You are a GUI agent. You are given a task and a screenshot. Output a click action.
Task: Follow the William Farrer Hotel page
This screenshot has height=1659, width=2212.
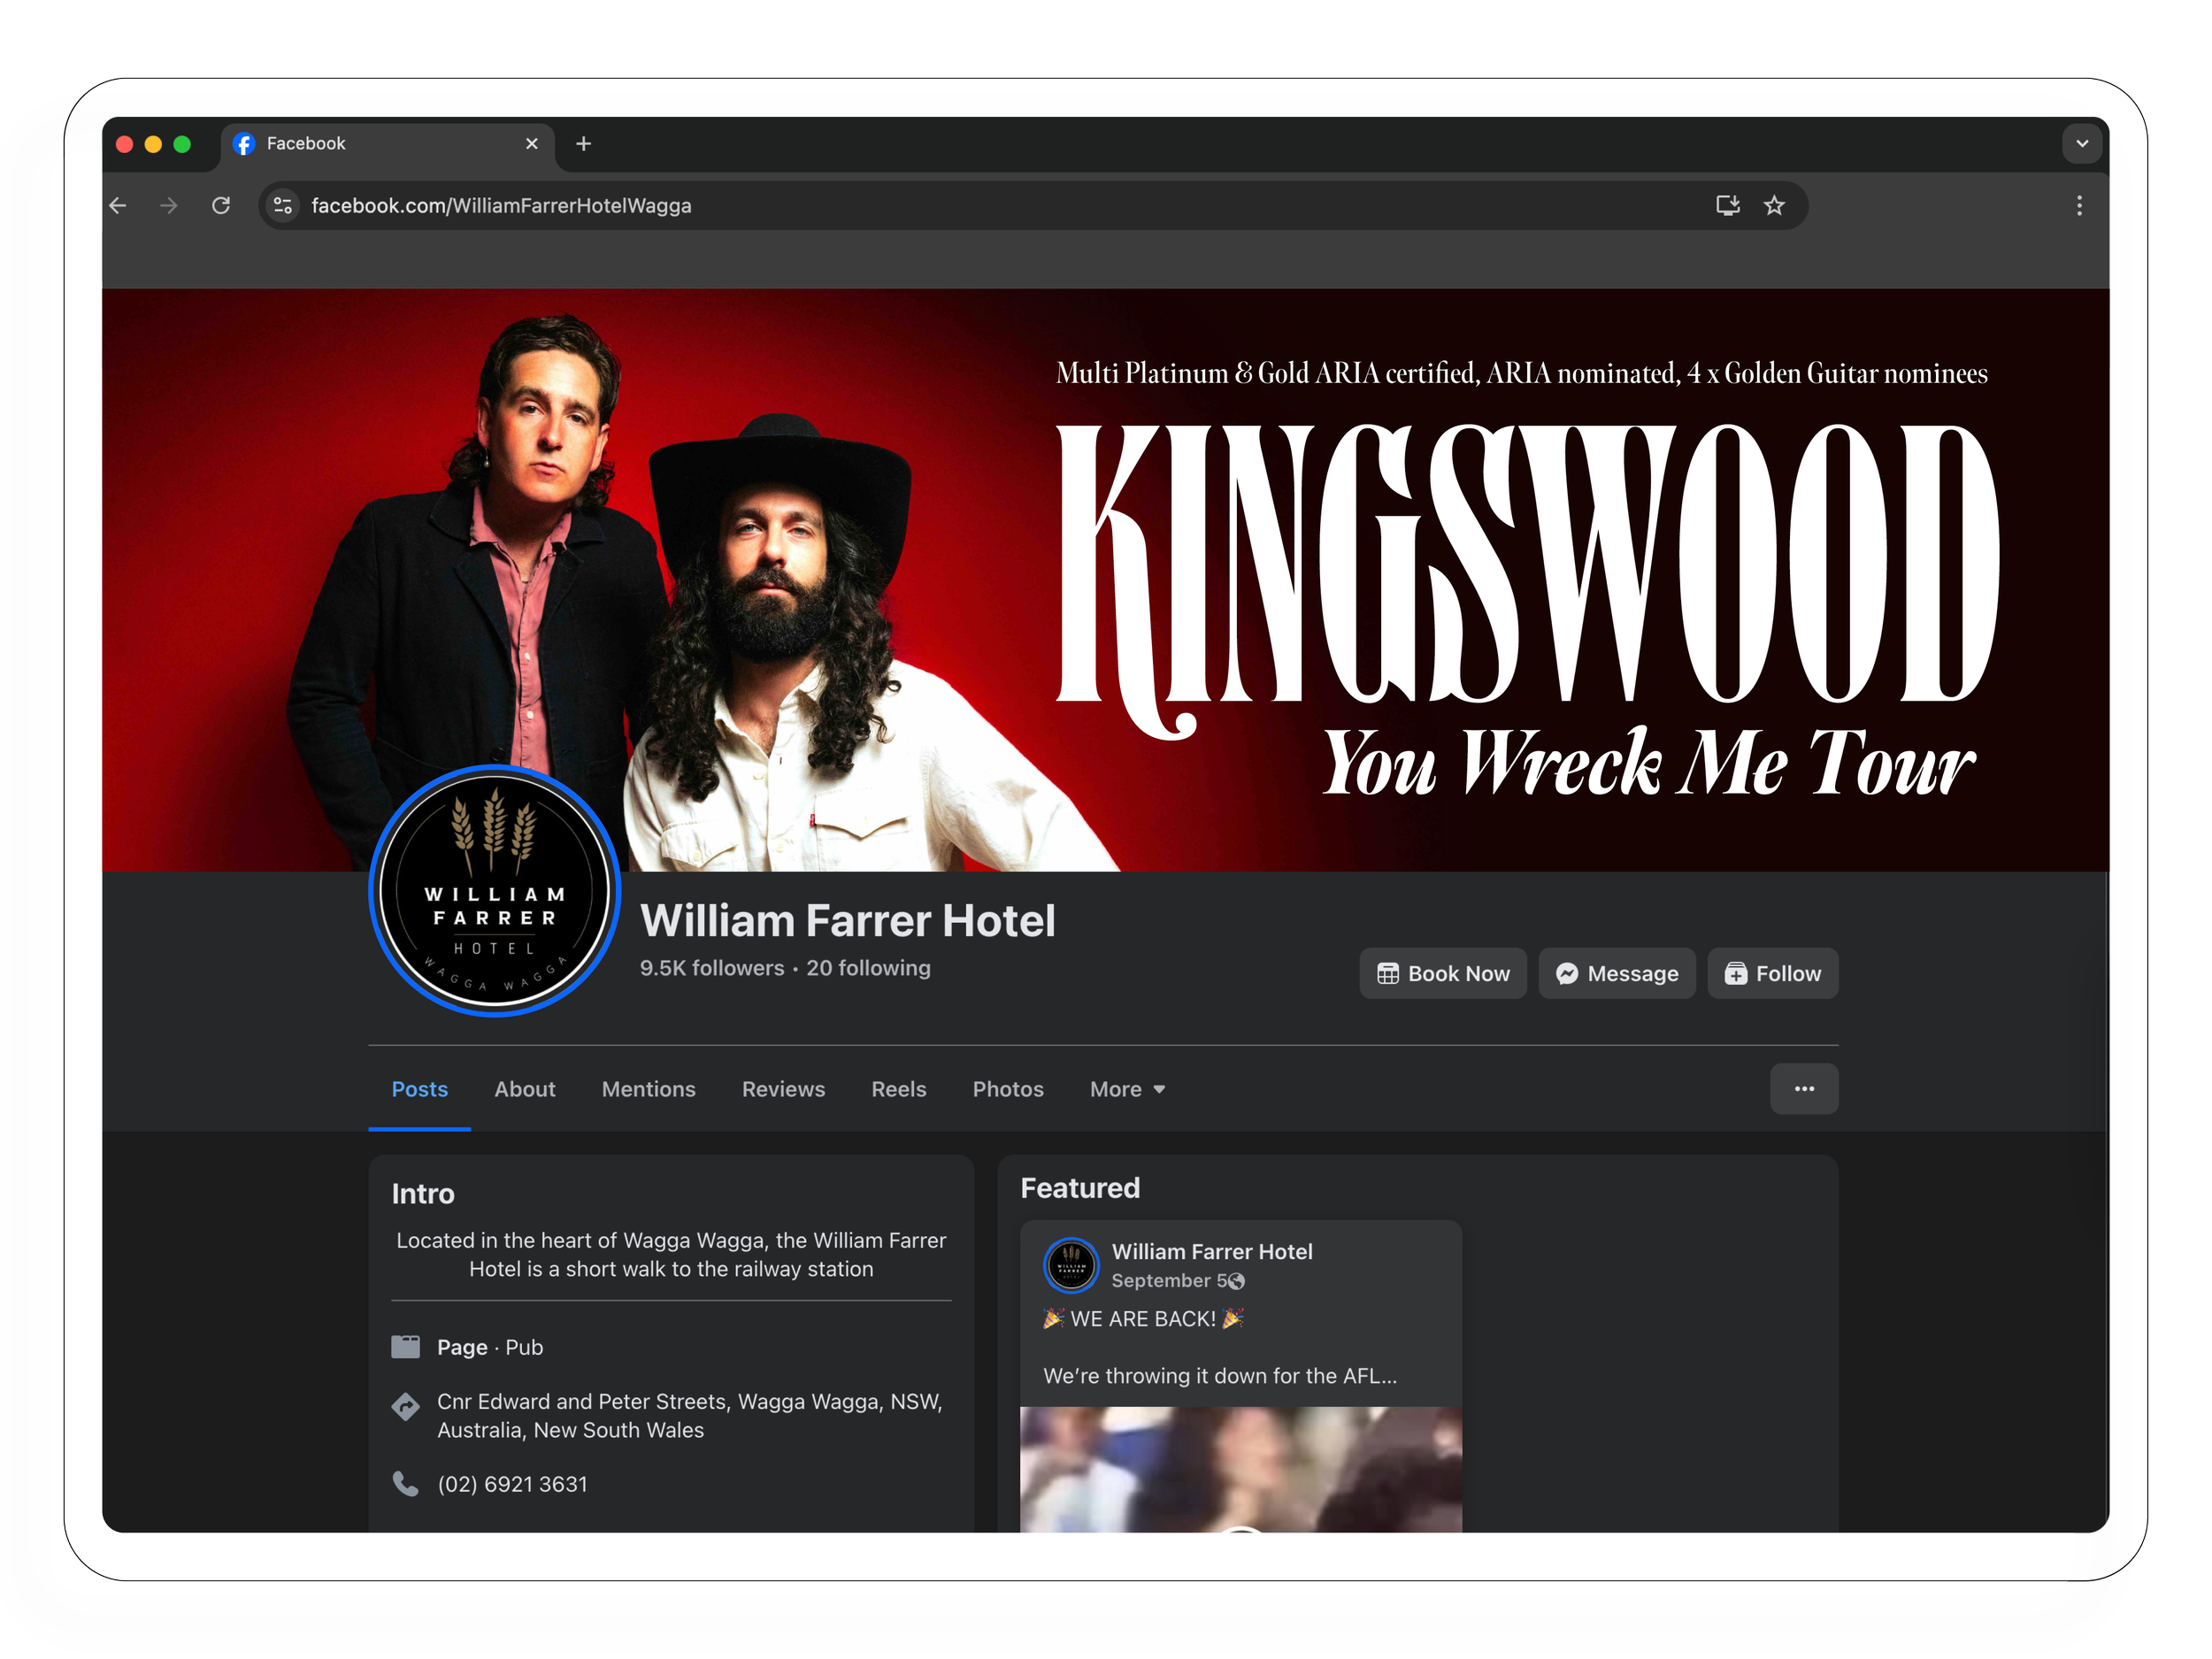[1773, 973]
